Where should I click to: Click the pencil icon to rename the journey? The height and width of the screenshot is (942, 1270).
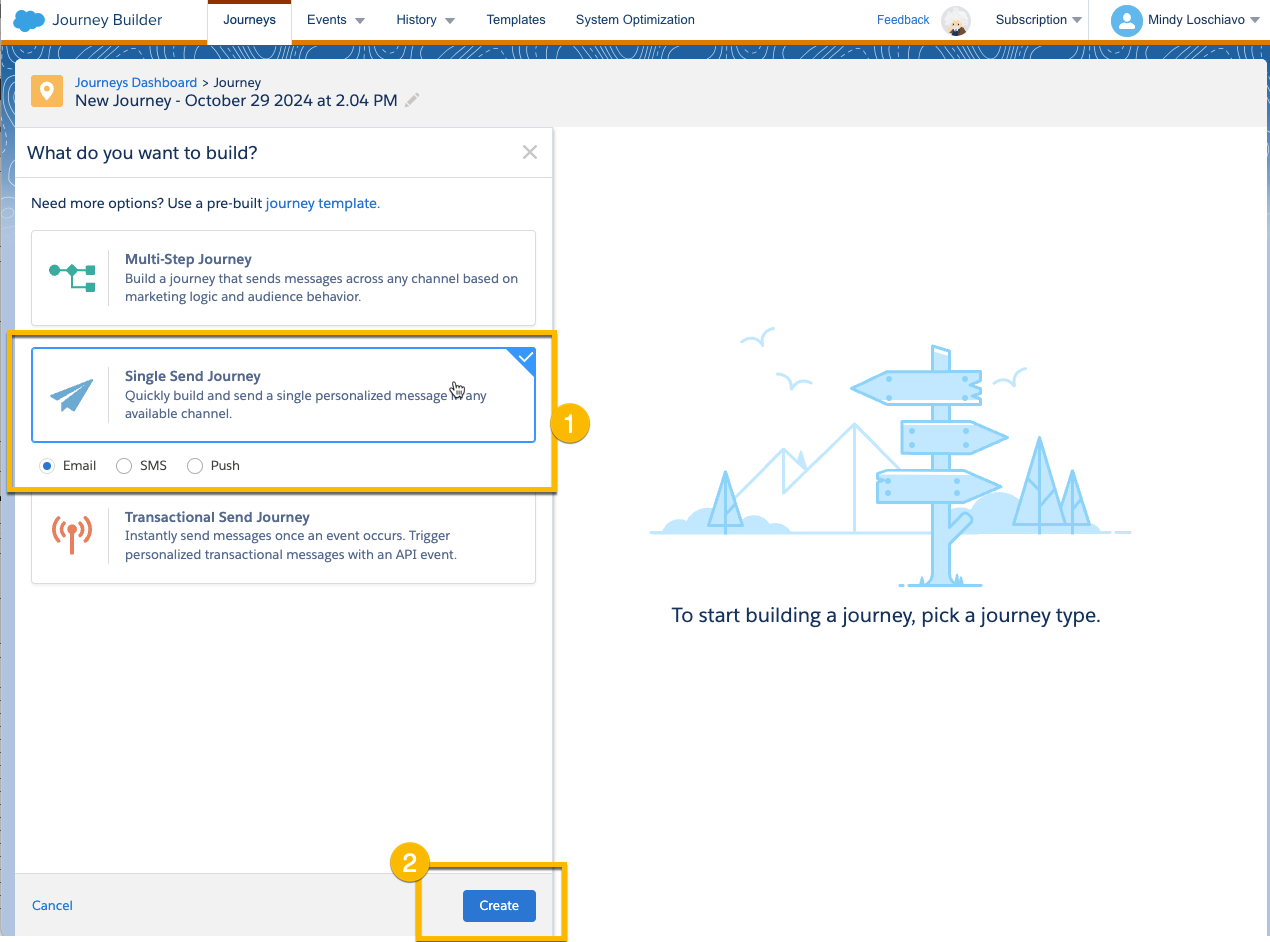pyautogui.click(x=411, y=100)
